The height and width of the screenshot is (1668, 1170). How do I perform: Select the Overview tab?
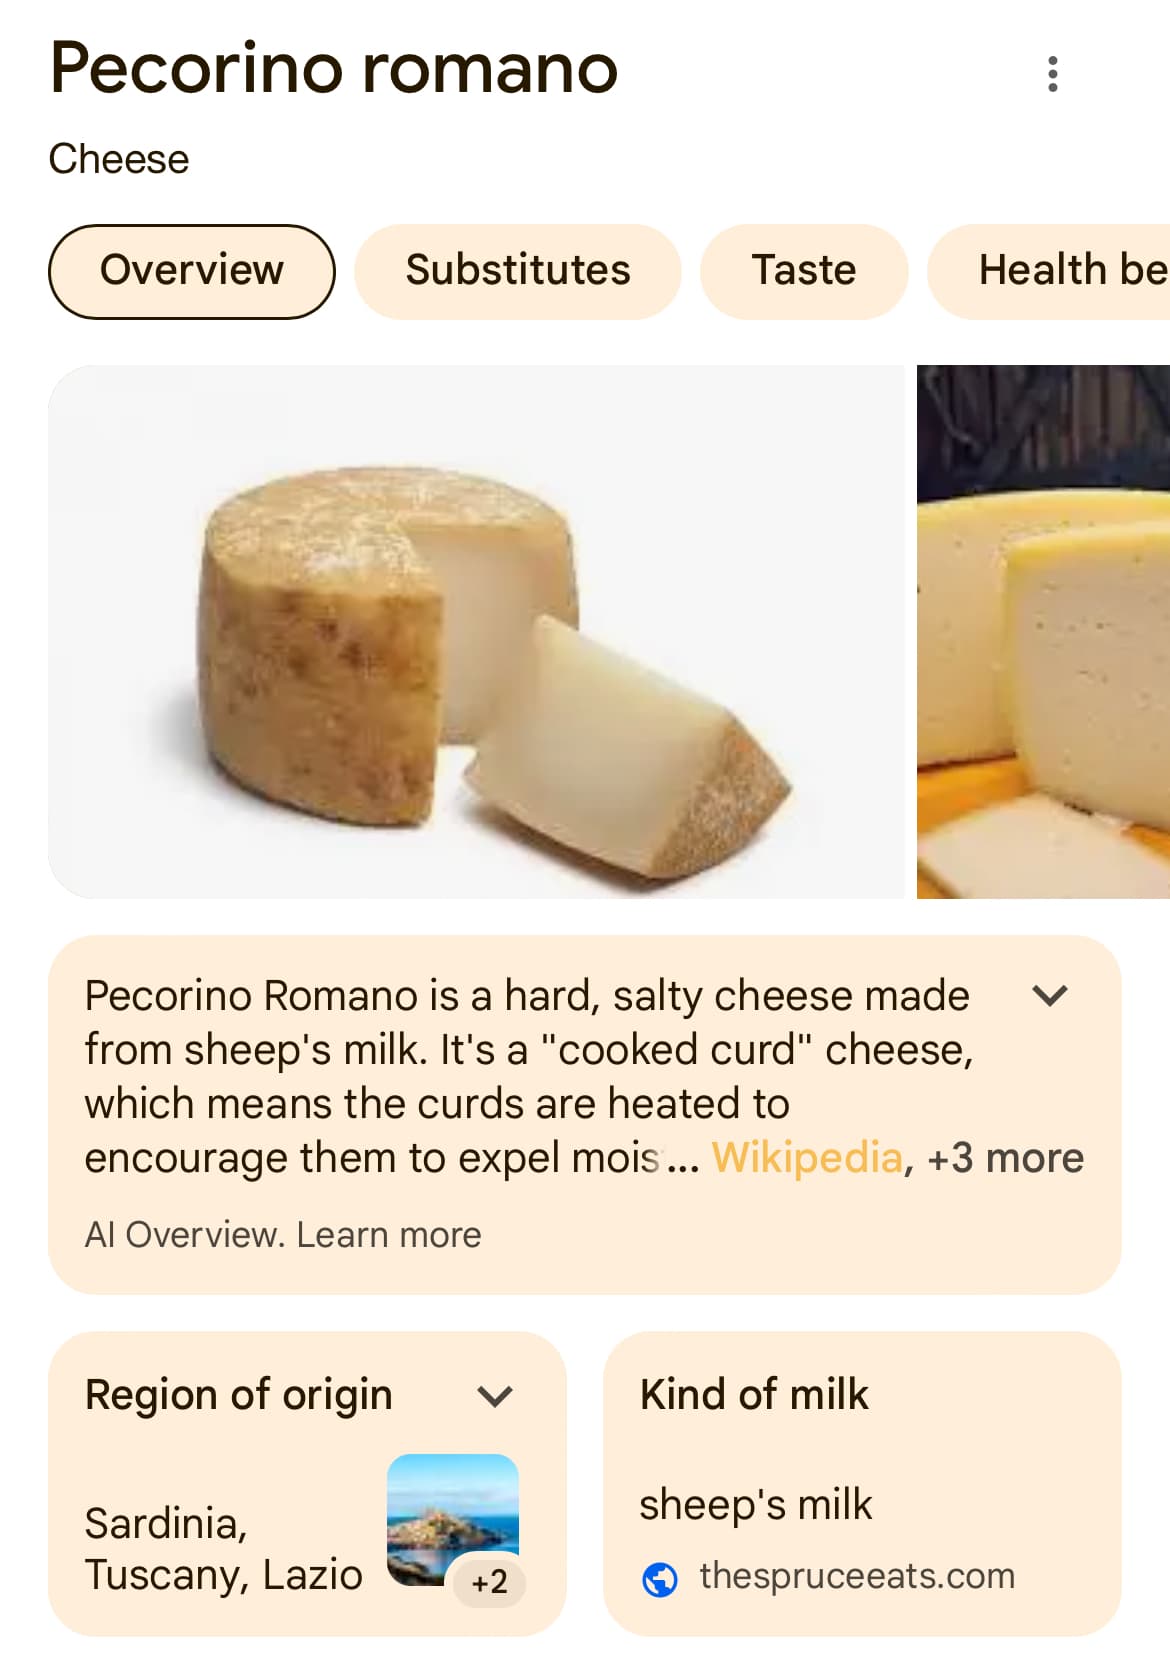point(192,271)
